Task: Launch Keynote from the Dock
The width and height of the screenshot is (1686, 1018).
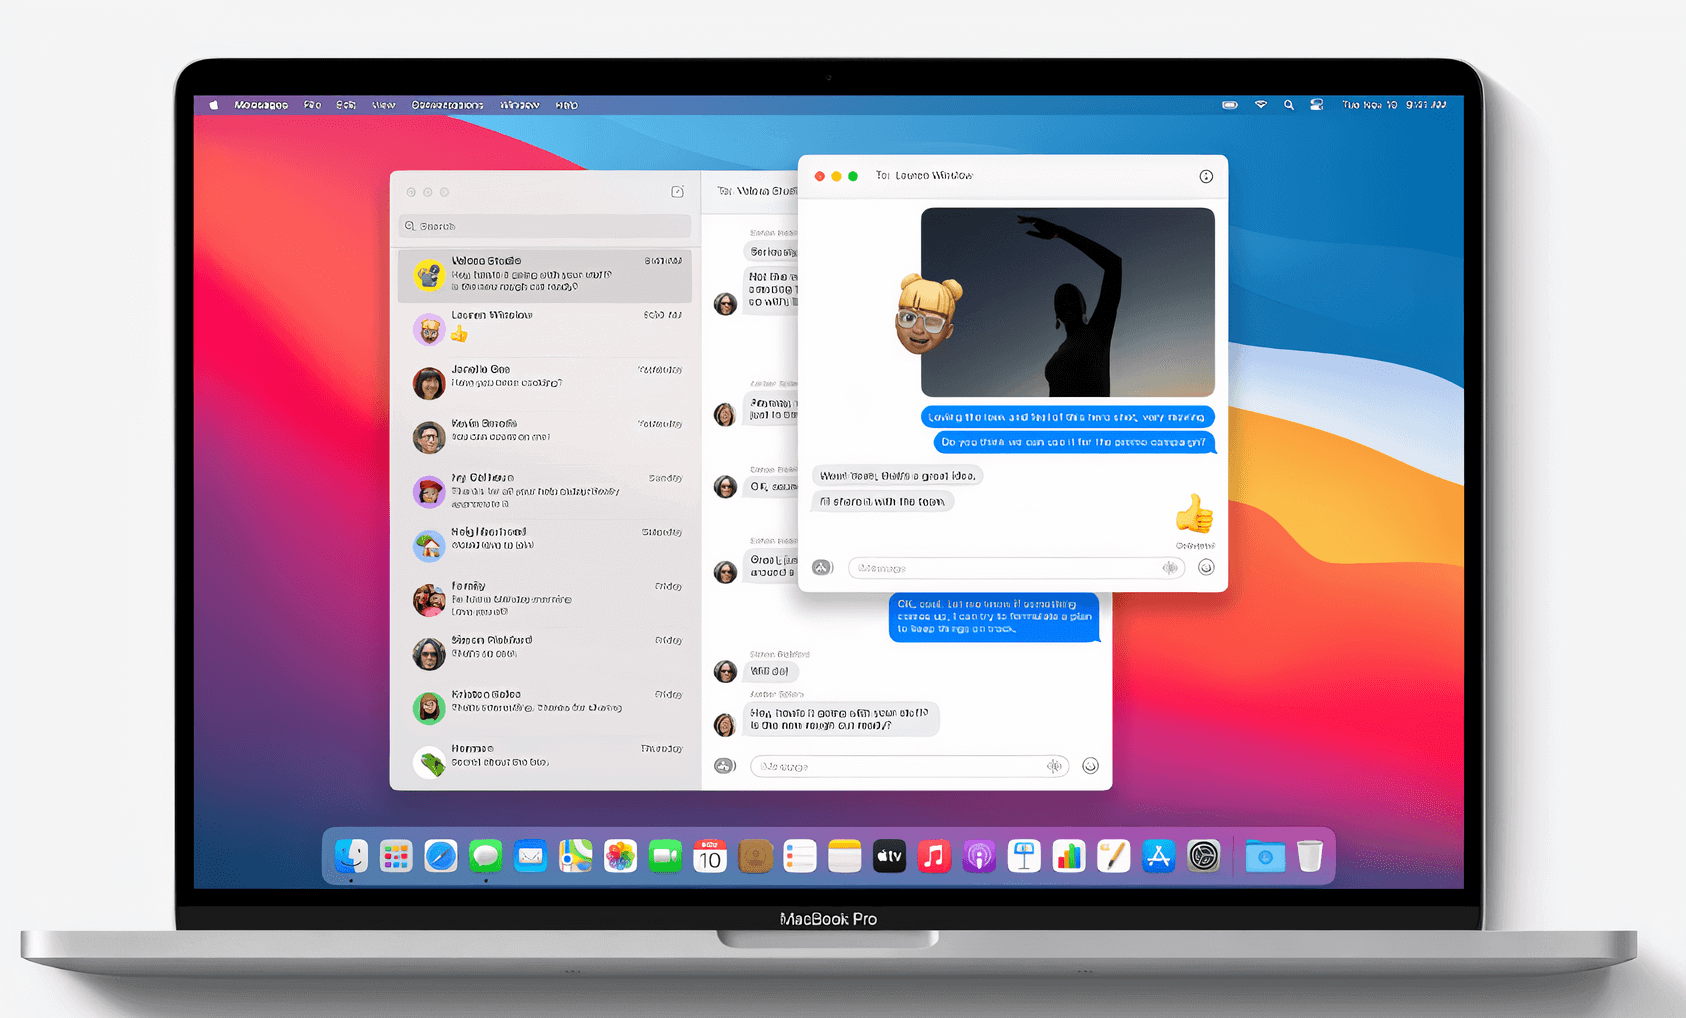Action: pyautogui.click(x=1024, y=856)
